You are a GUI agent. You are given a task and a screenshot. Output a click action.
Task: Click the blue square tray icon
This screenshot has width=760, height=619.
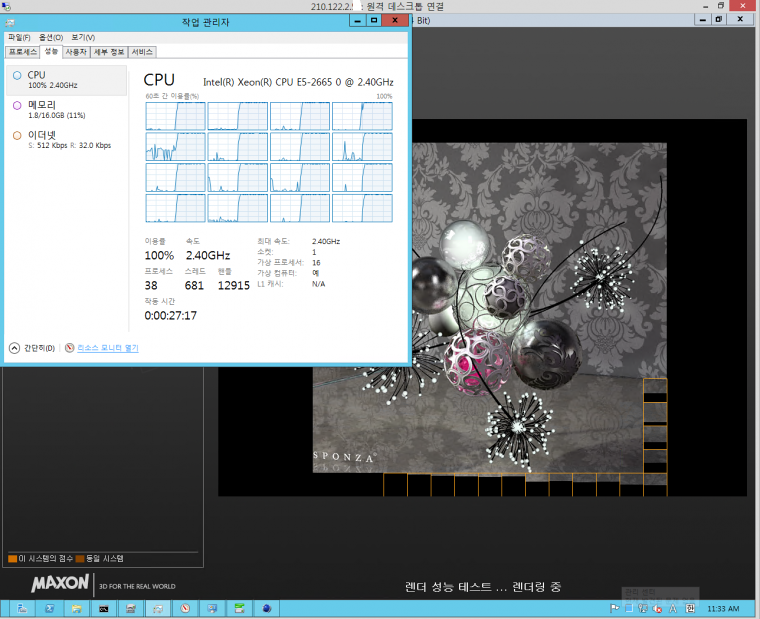(629, 608)
